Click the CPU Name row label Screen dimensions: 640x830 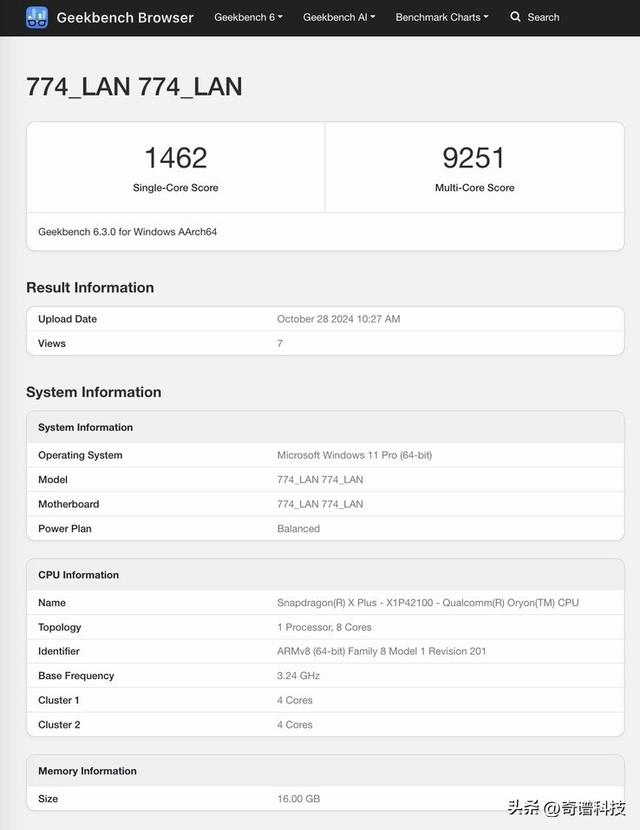(x=52, y=602)
